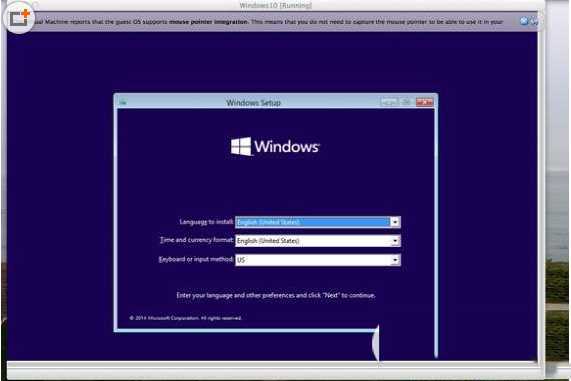Click the 'Enter your language and other preferences' instruction
Screen dimensions: 571x381
point(276,295)
